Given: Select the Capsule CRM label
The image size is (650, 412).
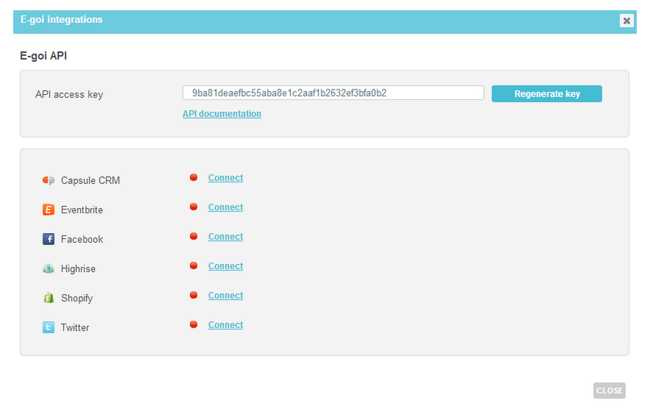Looking at the screenshot, I should [x=90, y=180].
